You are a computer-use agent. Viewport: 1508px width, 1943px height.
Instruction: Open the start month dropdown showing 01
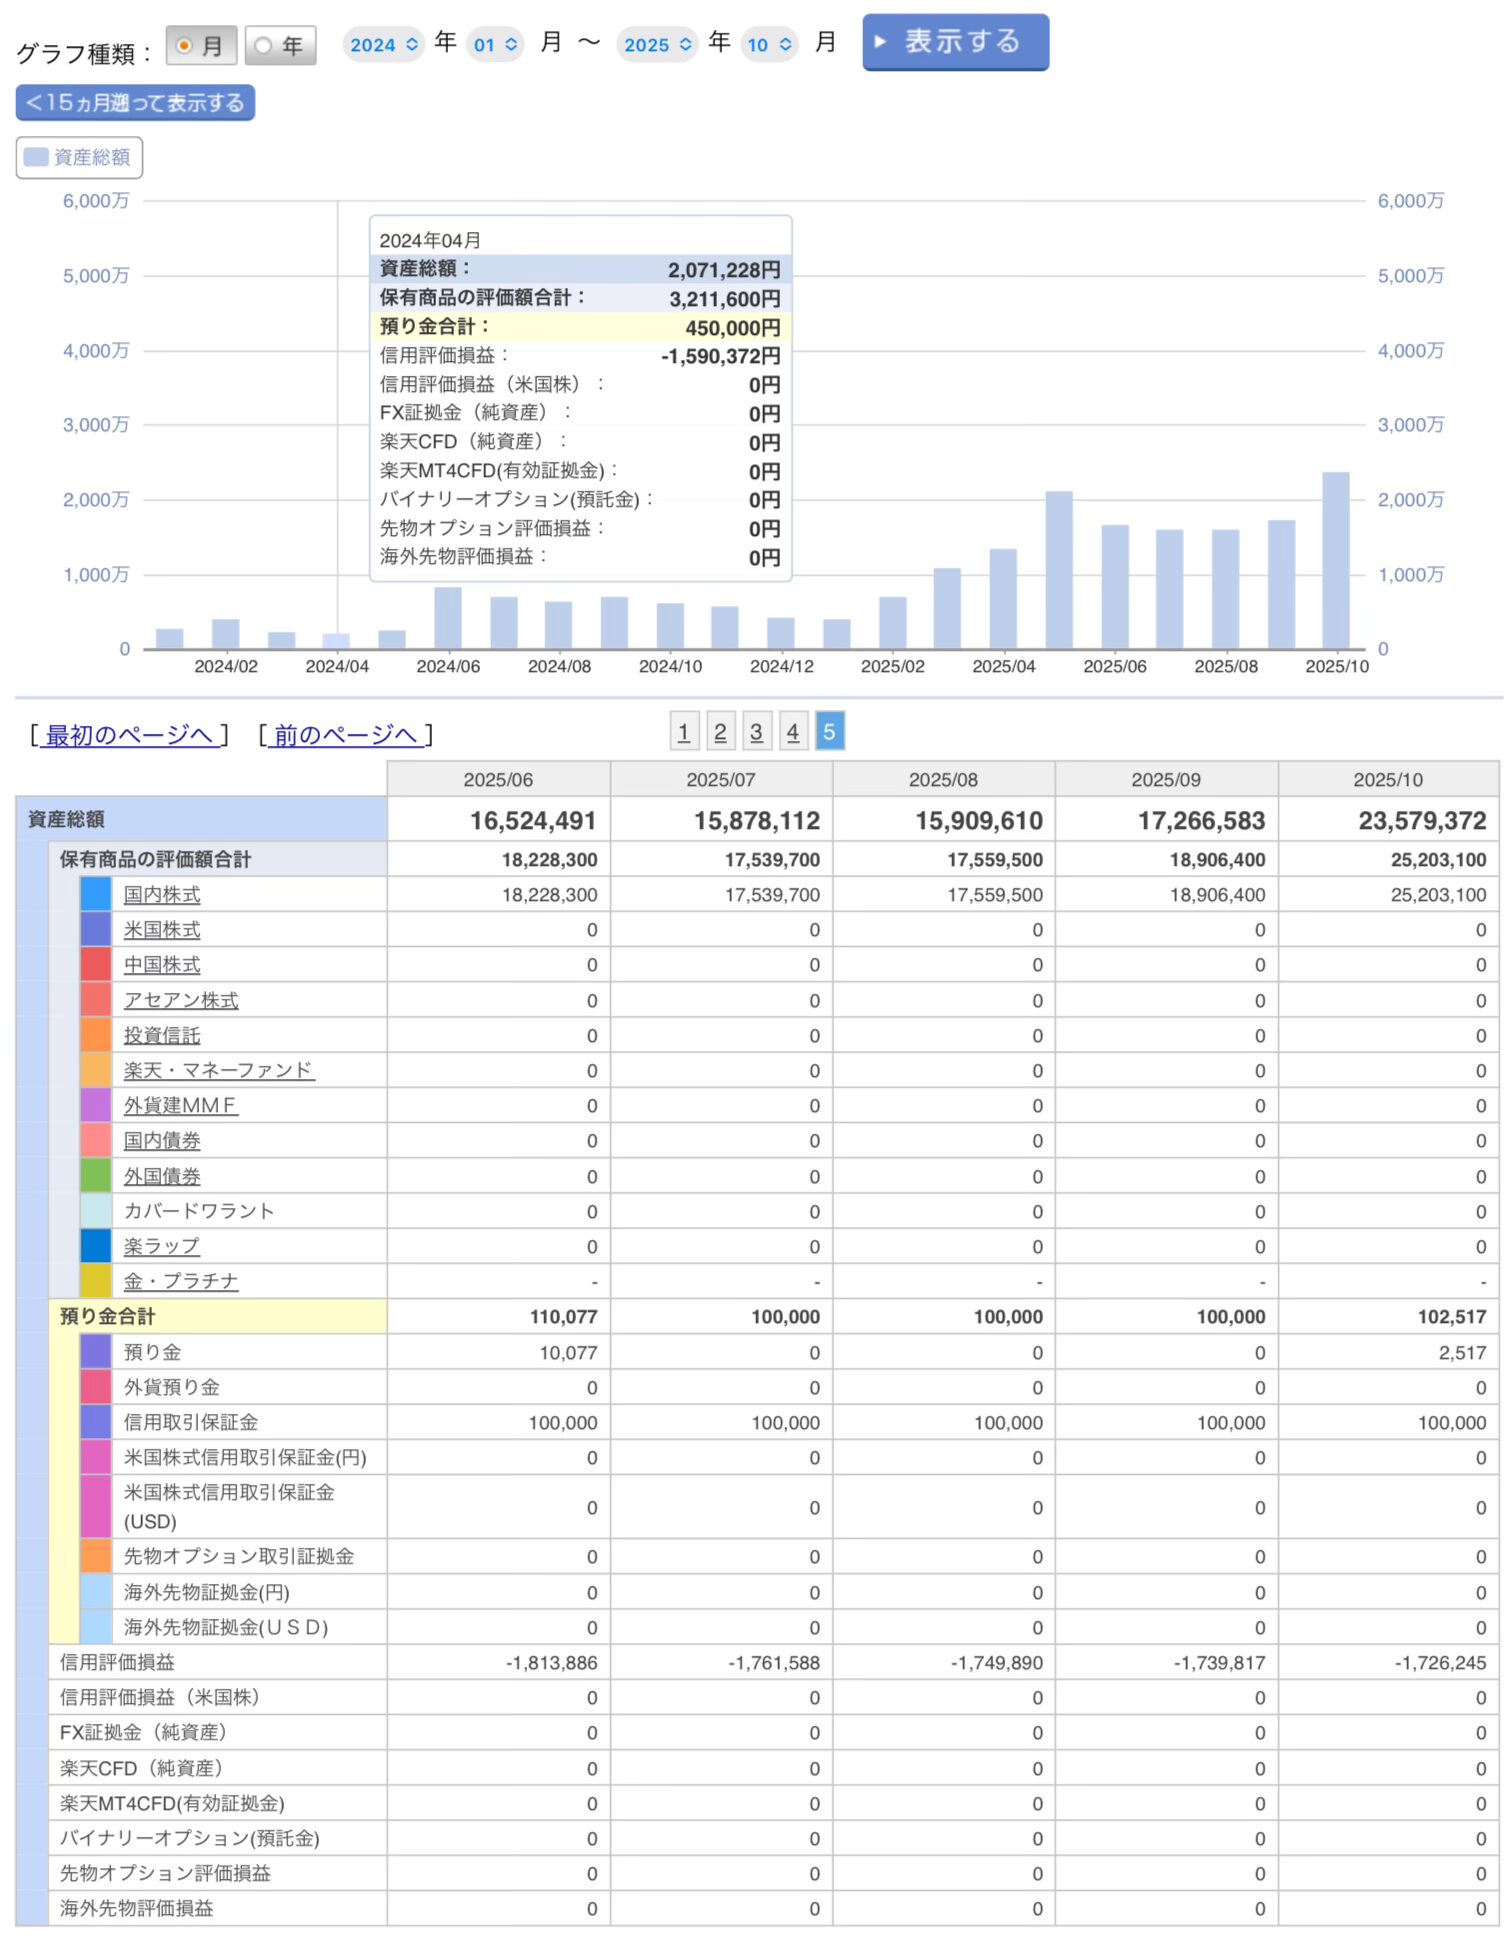pos(495,45)
